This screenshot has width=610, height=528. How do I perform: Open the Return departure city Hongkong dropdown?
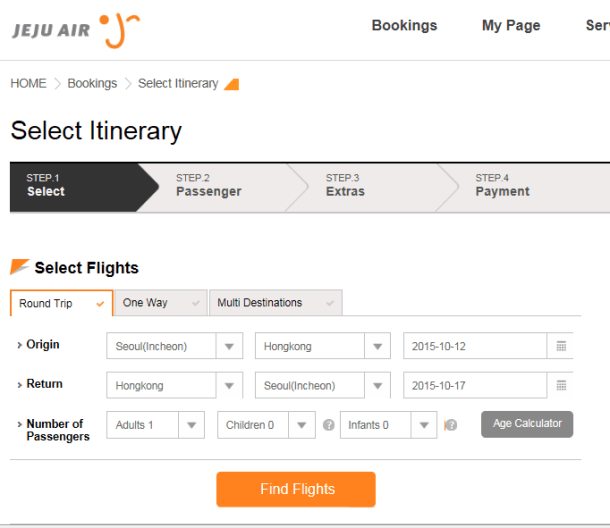pyautogui.click(x=175, y=385)
